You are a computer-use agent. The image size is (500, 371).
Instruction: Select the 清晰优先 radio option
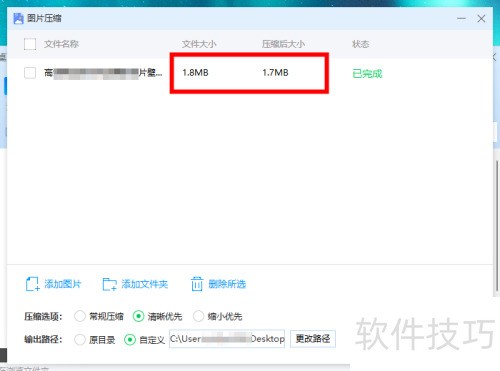138,316
